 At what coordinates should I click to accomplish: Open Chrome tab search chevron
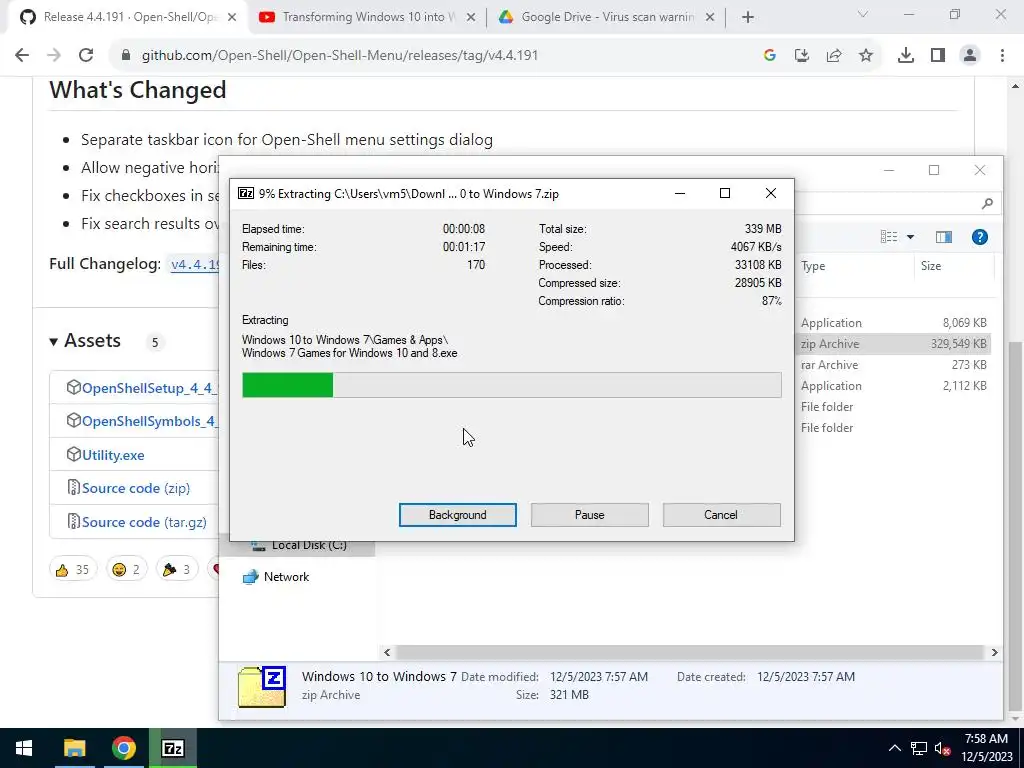[x=863, y=14]
